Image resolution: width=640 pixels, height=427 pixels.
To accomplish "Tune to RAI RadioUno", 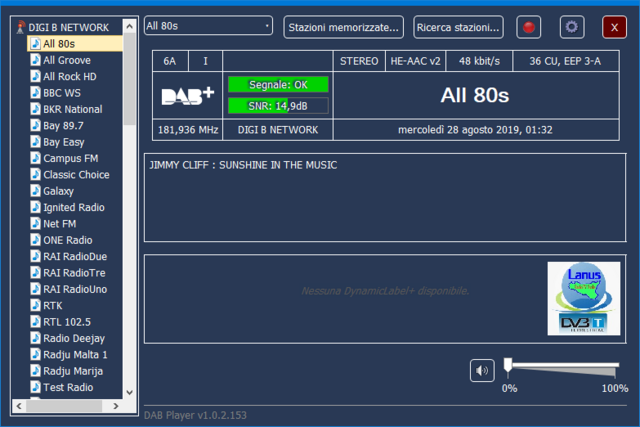I will tap(75, 289).
